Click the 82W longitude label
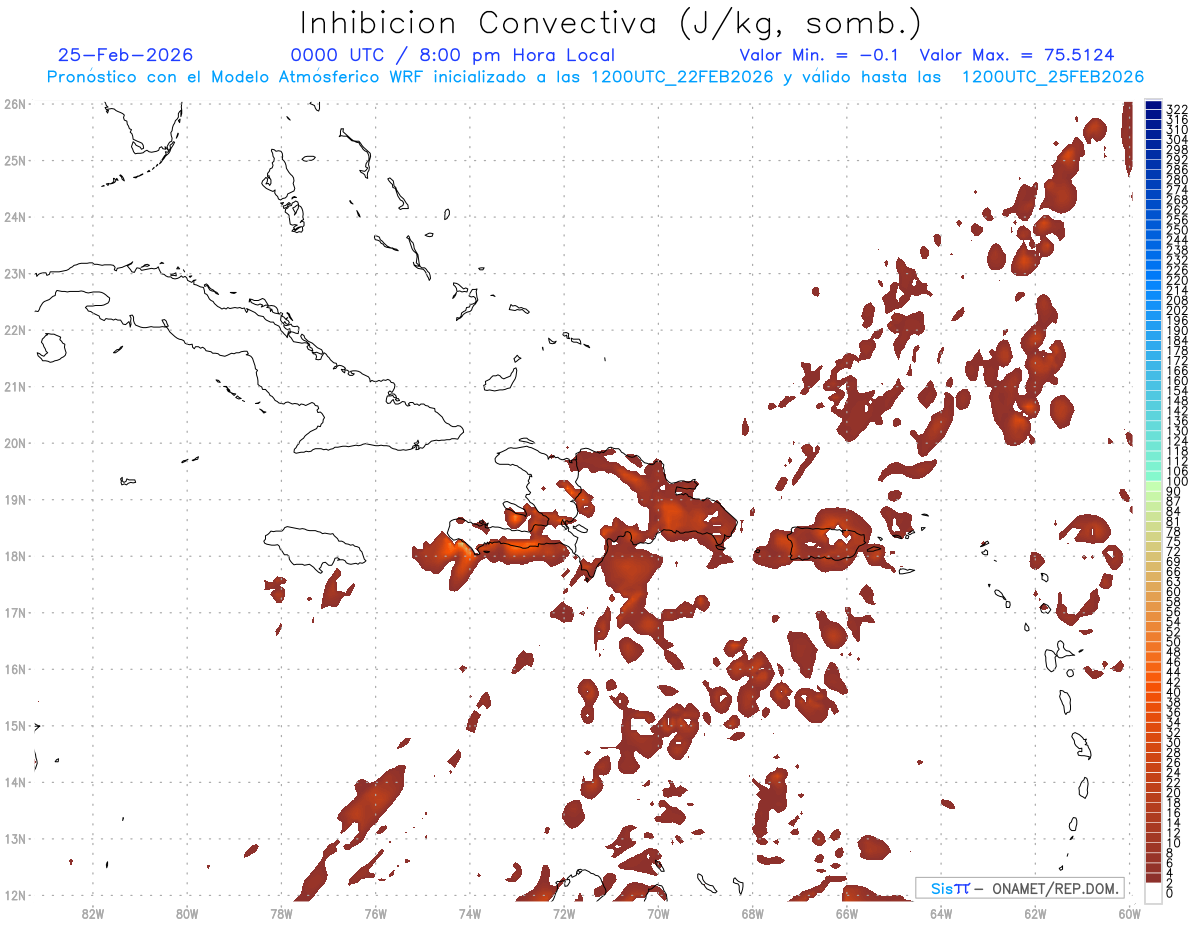This screenshot has height=927, width=1200. point(92,913)
